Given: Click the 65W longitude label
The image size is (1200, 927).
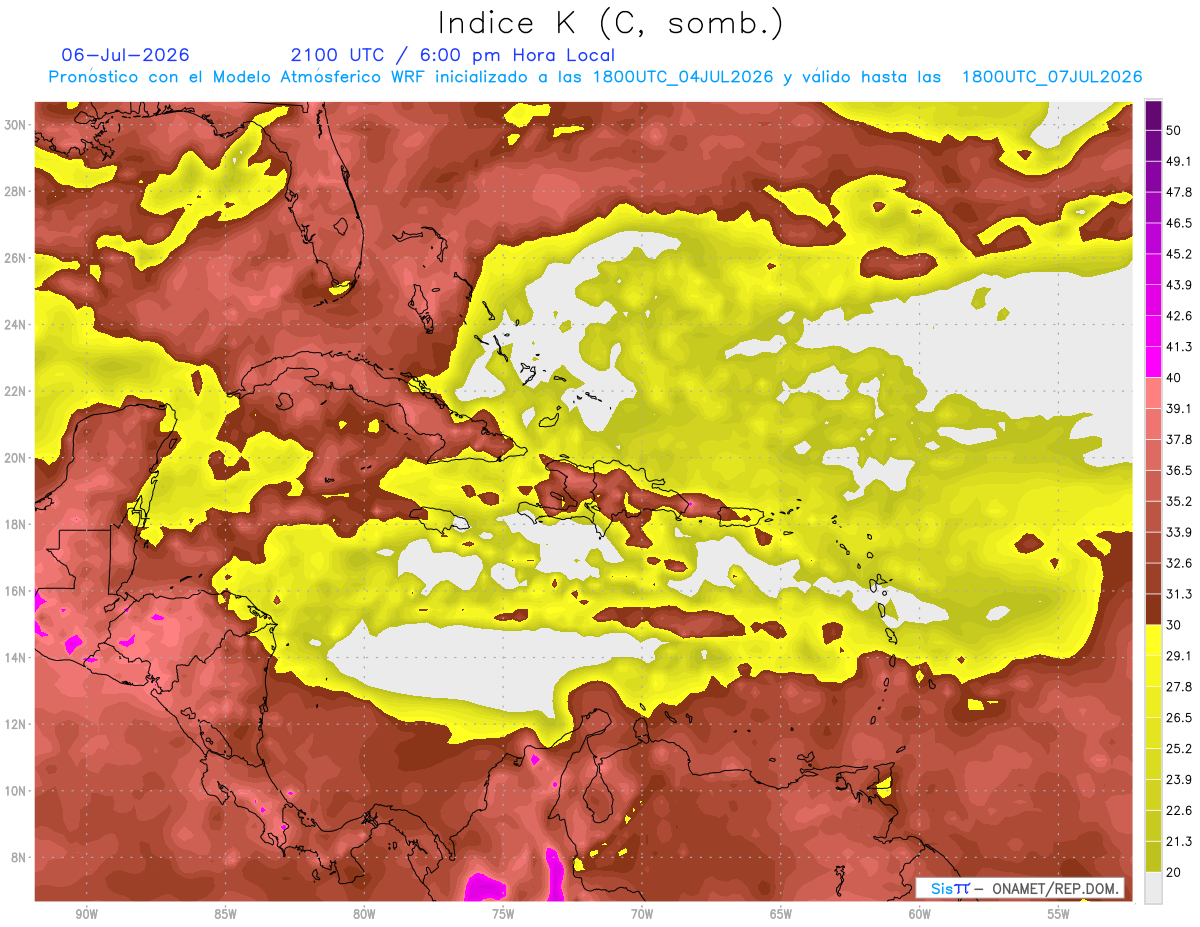Looking at the screenshot, I should (781, 914).
